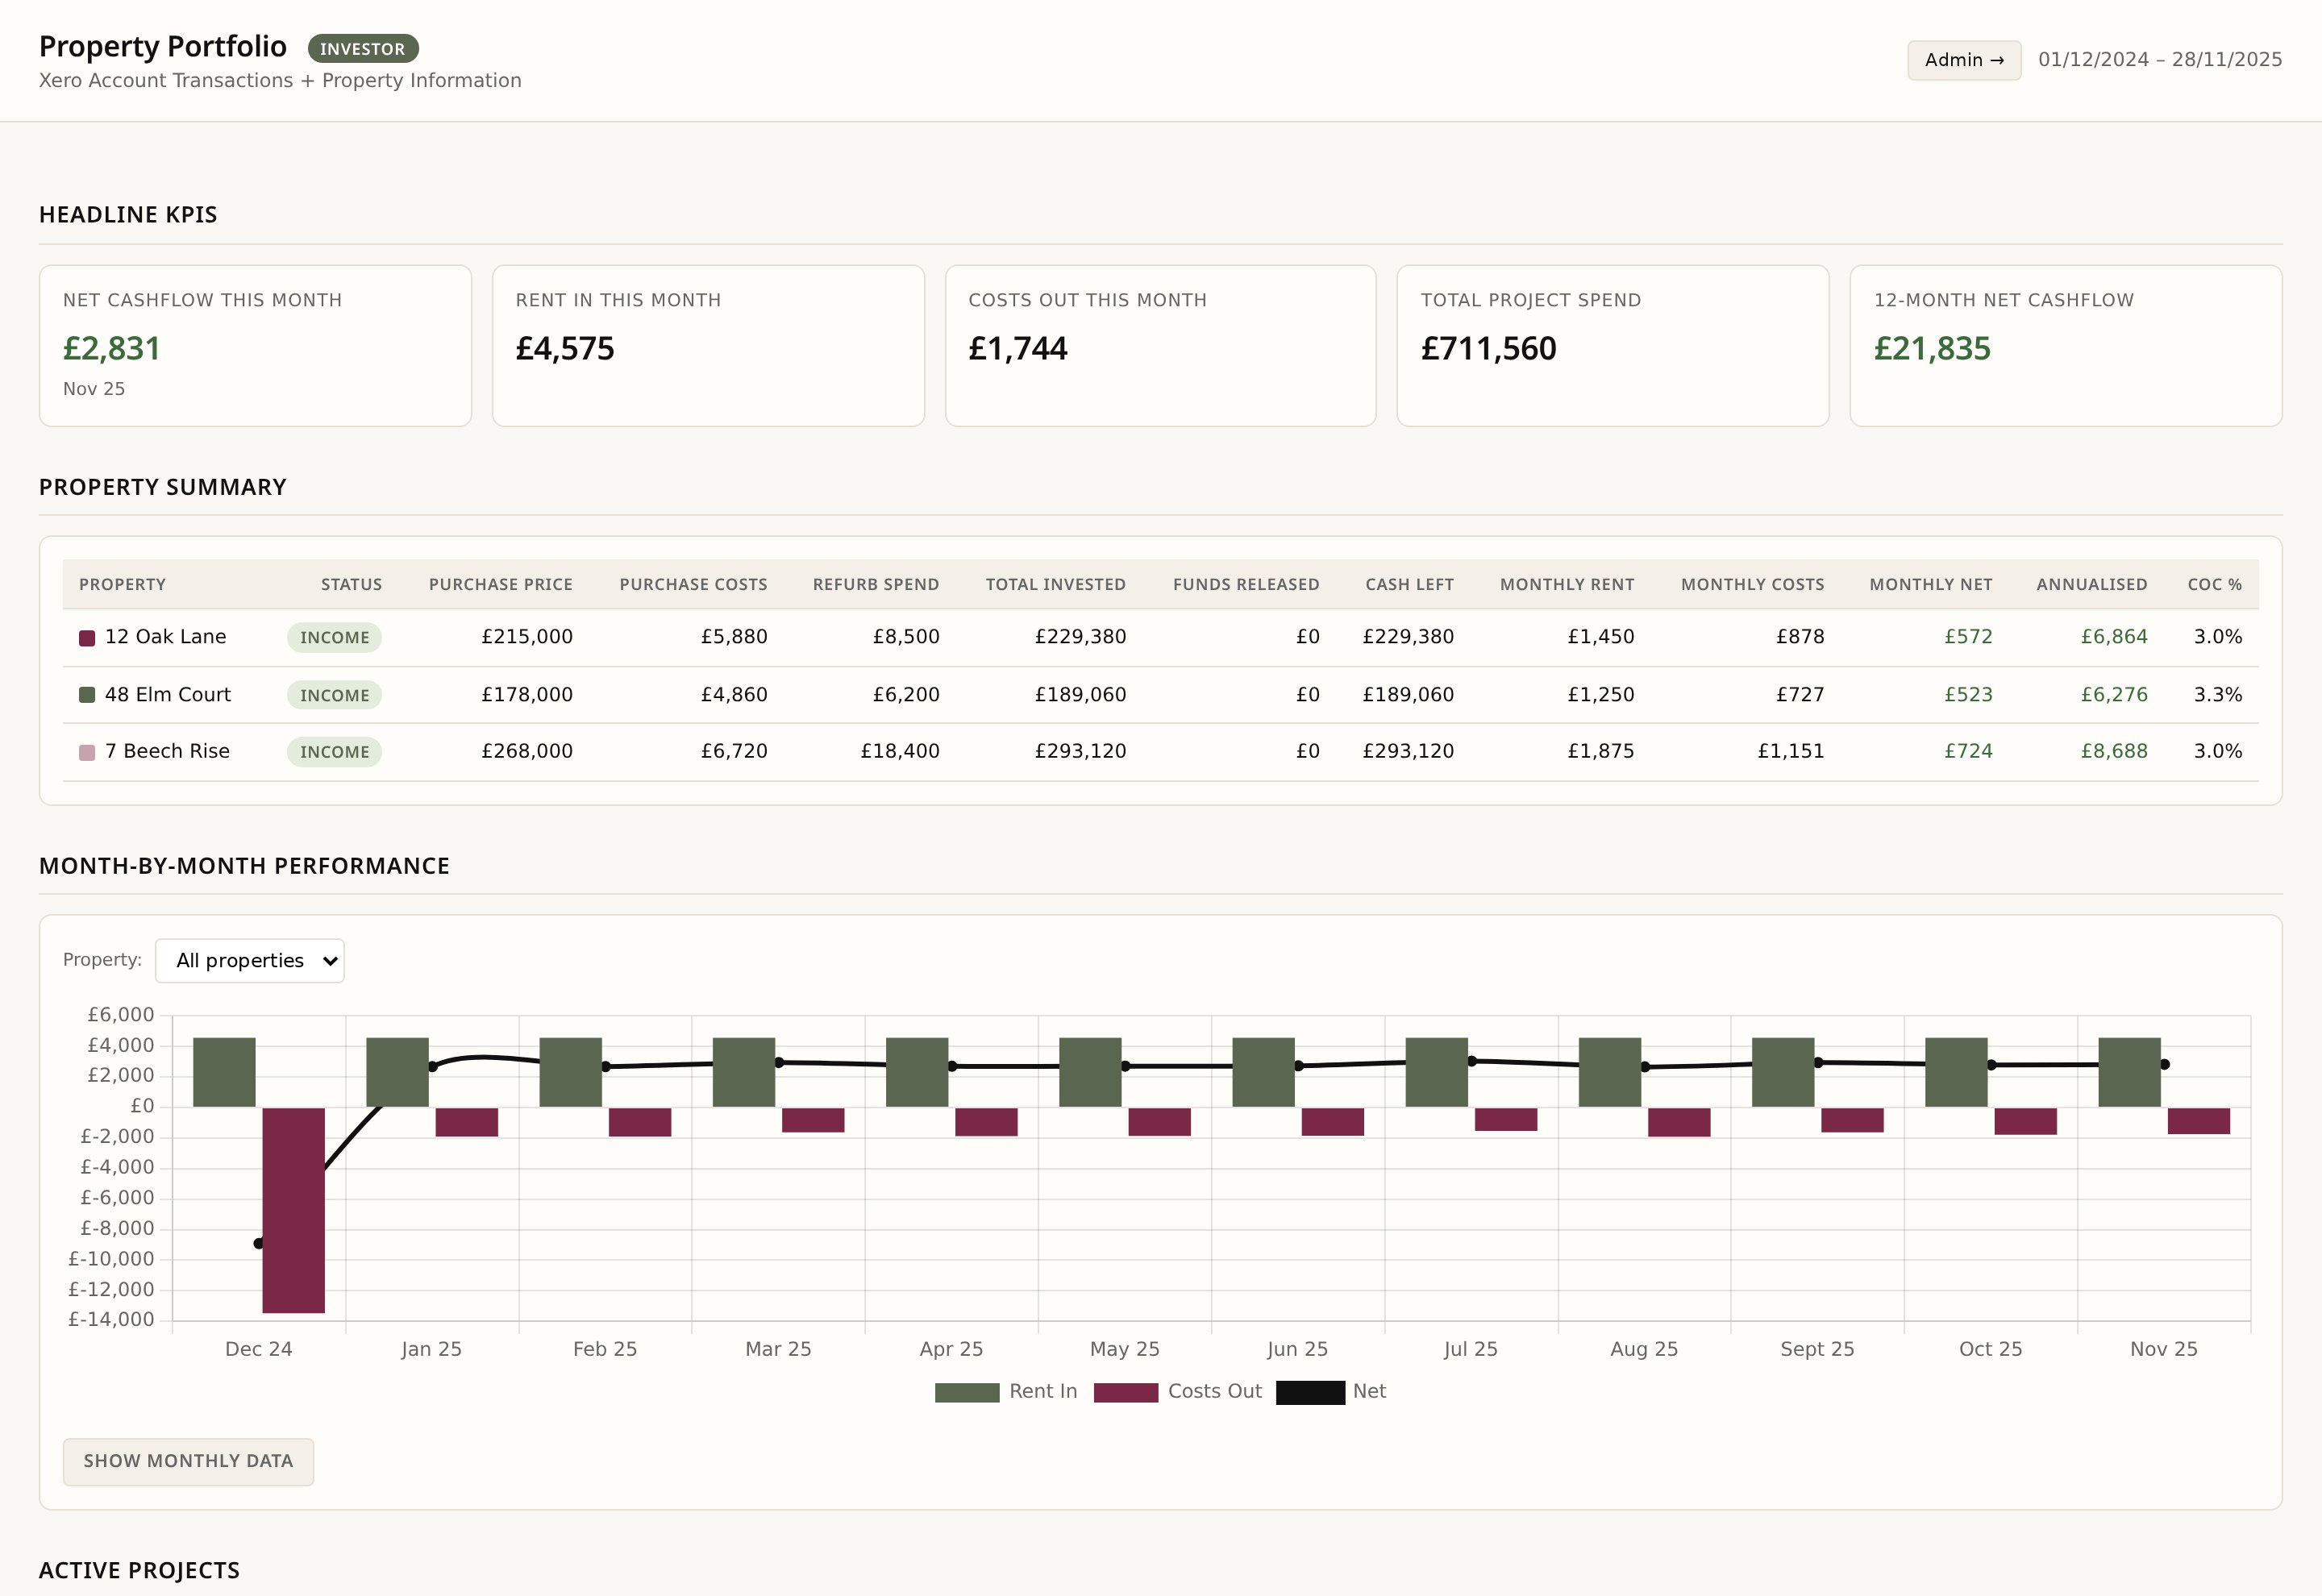
Task: Click the £1,875 monthly rent cell
Action: tap(1601, 751)
